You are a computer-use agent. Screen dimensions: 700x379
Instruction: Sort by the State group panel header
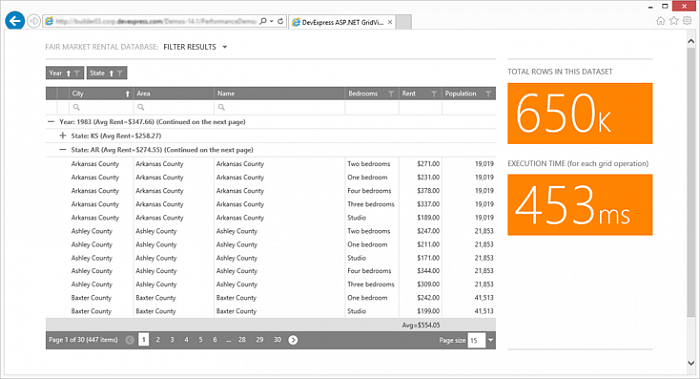pyautogui.click(x=107, y=73)
